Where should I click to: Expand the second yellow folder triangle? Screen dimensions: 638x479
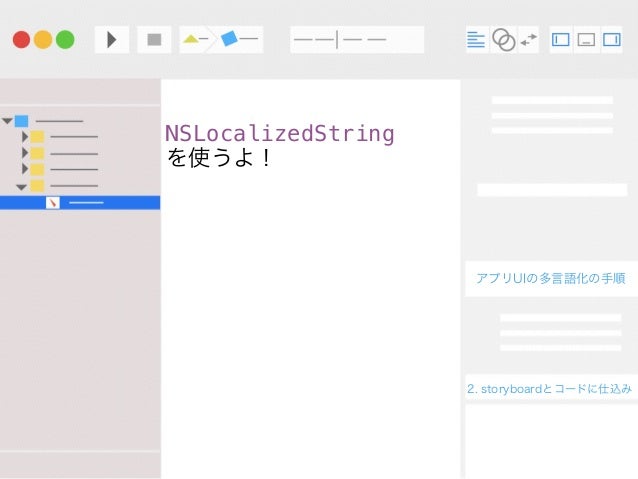coord(25,153)
